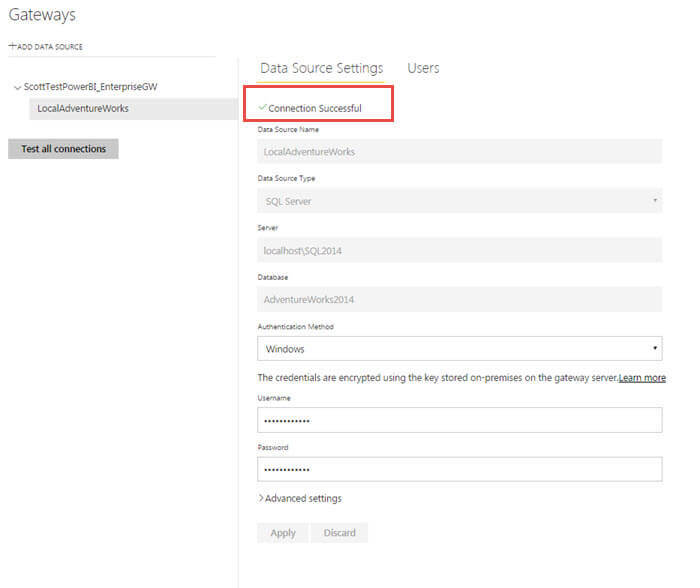Open the Users tab

tap(423, 68)
